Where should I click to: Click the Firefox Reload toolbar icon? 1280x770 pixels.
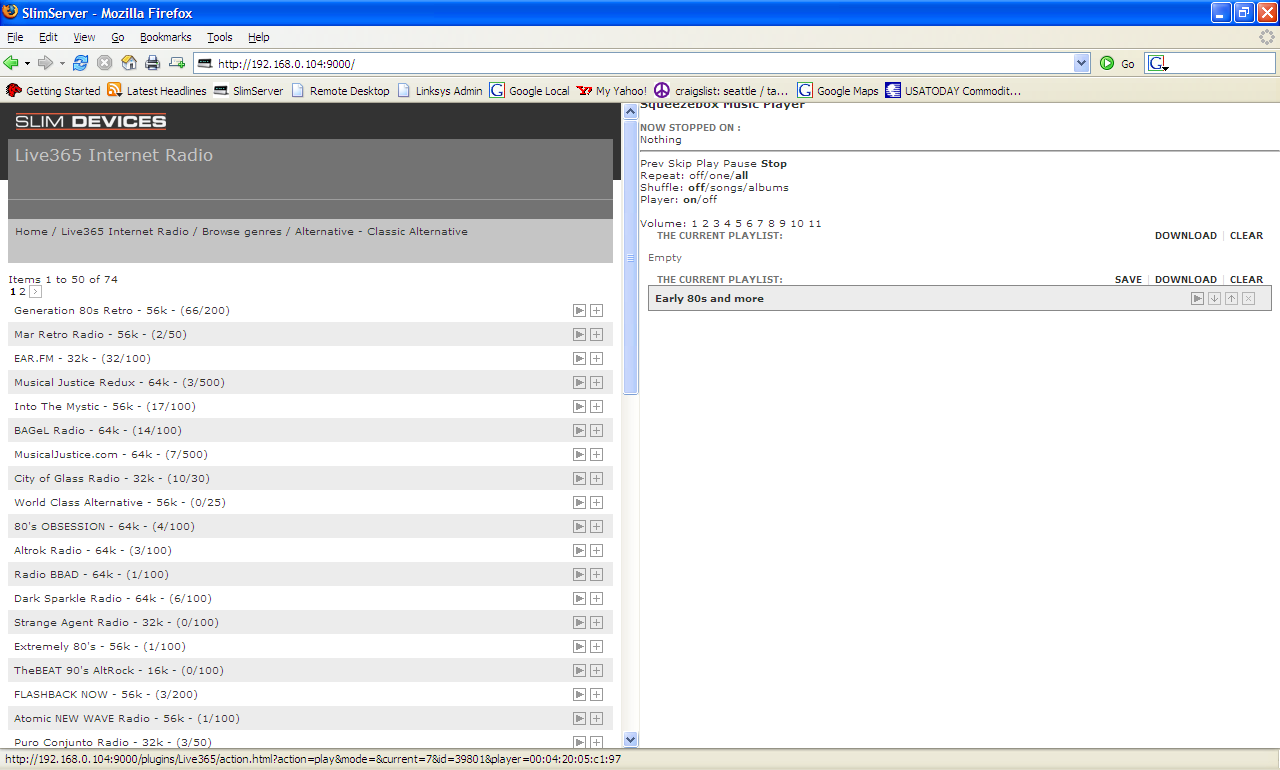pyautogui.click(x=81, y=63)
